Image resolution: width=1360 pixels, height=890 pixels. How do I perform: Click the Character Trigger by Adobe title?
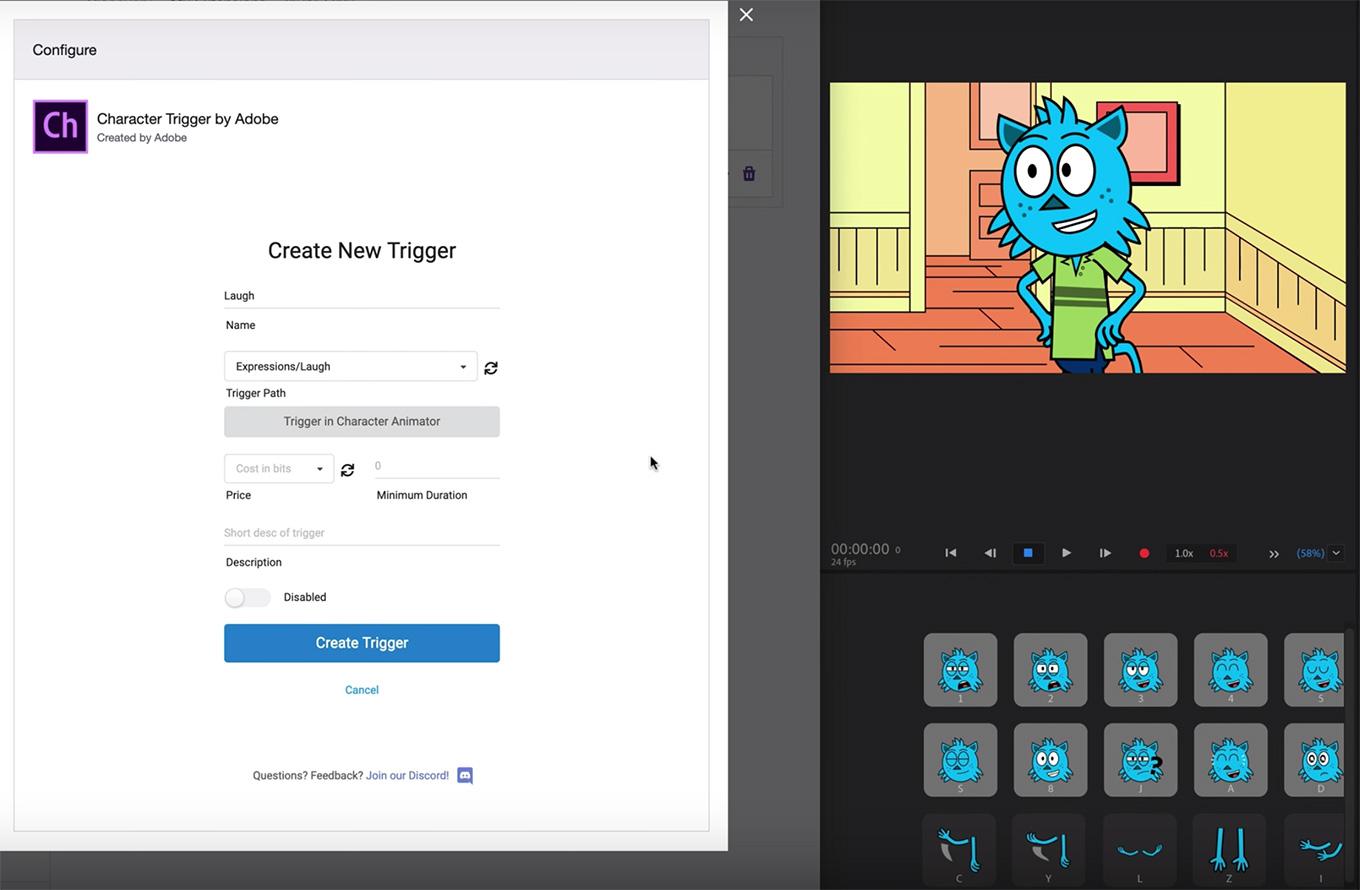pos(188,119)
